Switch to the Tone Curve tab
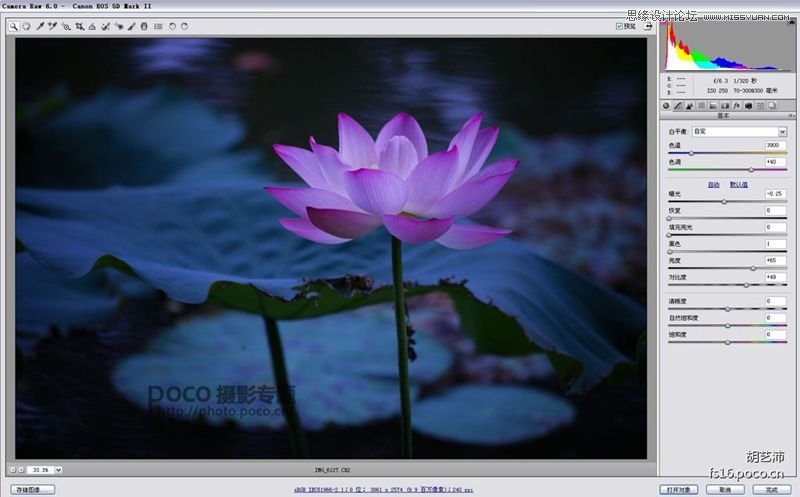Screen dimensions: 800x497 [x=678, y=105]
